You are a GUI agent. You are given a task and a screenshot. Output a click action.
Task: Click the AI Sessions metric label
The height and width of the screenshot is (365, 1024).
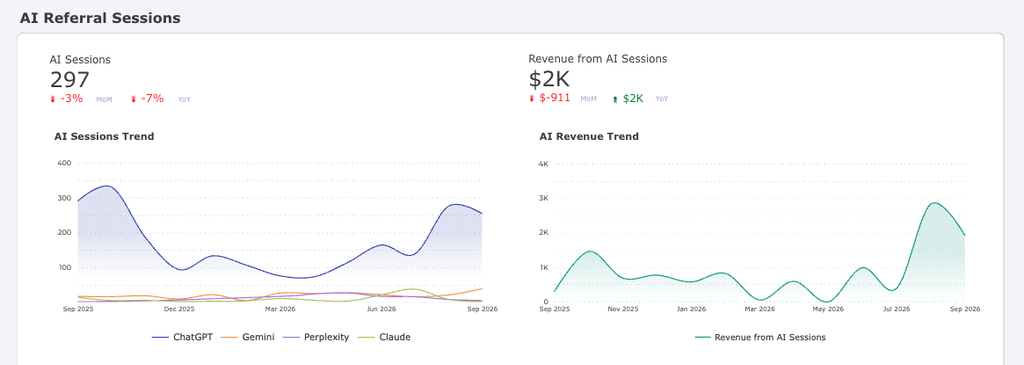pos(80,59)
